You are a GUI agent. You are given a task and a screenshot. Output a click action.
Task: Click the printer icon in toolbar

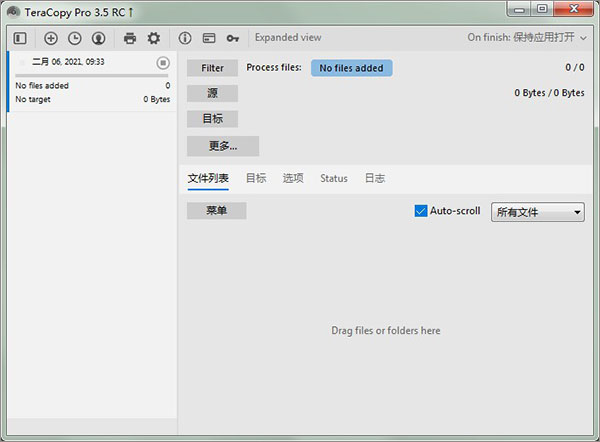pyautogui.click(x=130, y=38)
